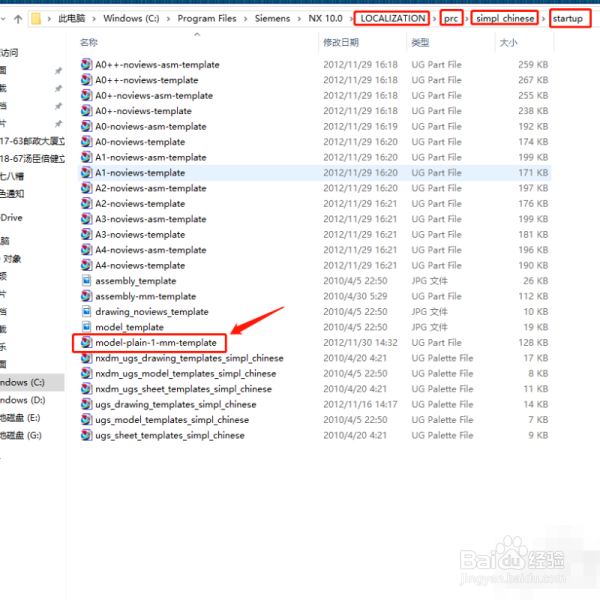Click the nxdm_ugs_drawing_templates_simpl_chinese palette icon
Screen dimensions: 600x600
tap(86, 358)
